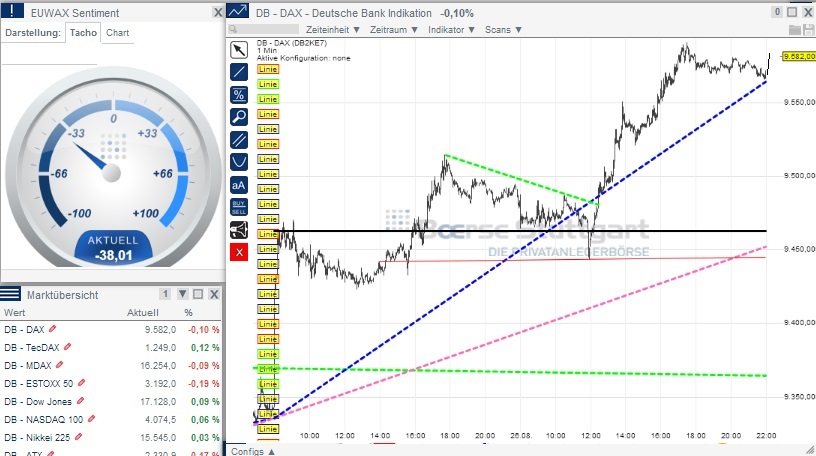Click the search field in the chart toolbar
The width and height of the screenshot is (816, 456).
click(x=263, y=30)
